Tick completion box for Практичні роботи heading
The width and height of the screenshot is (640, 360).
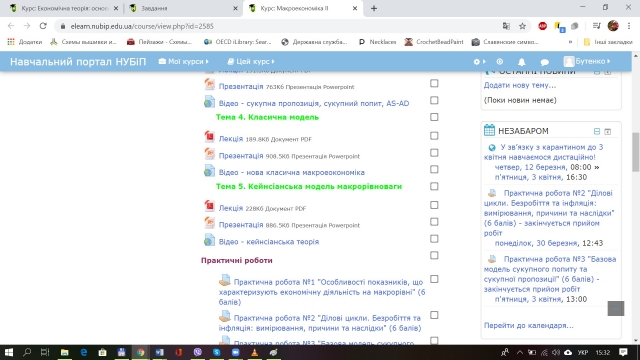[434, 255]
